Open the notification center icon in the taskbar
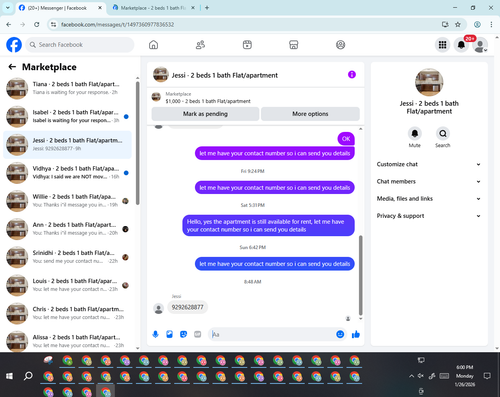The width and height of the screenshot is (500, 397). click(487, 376)
